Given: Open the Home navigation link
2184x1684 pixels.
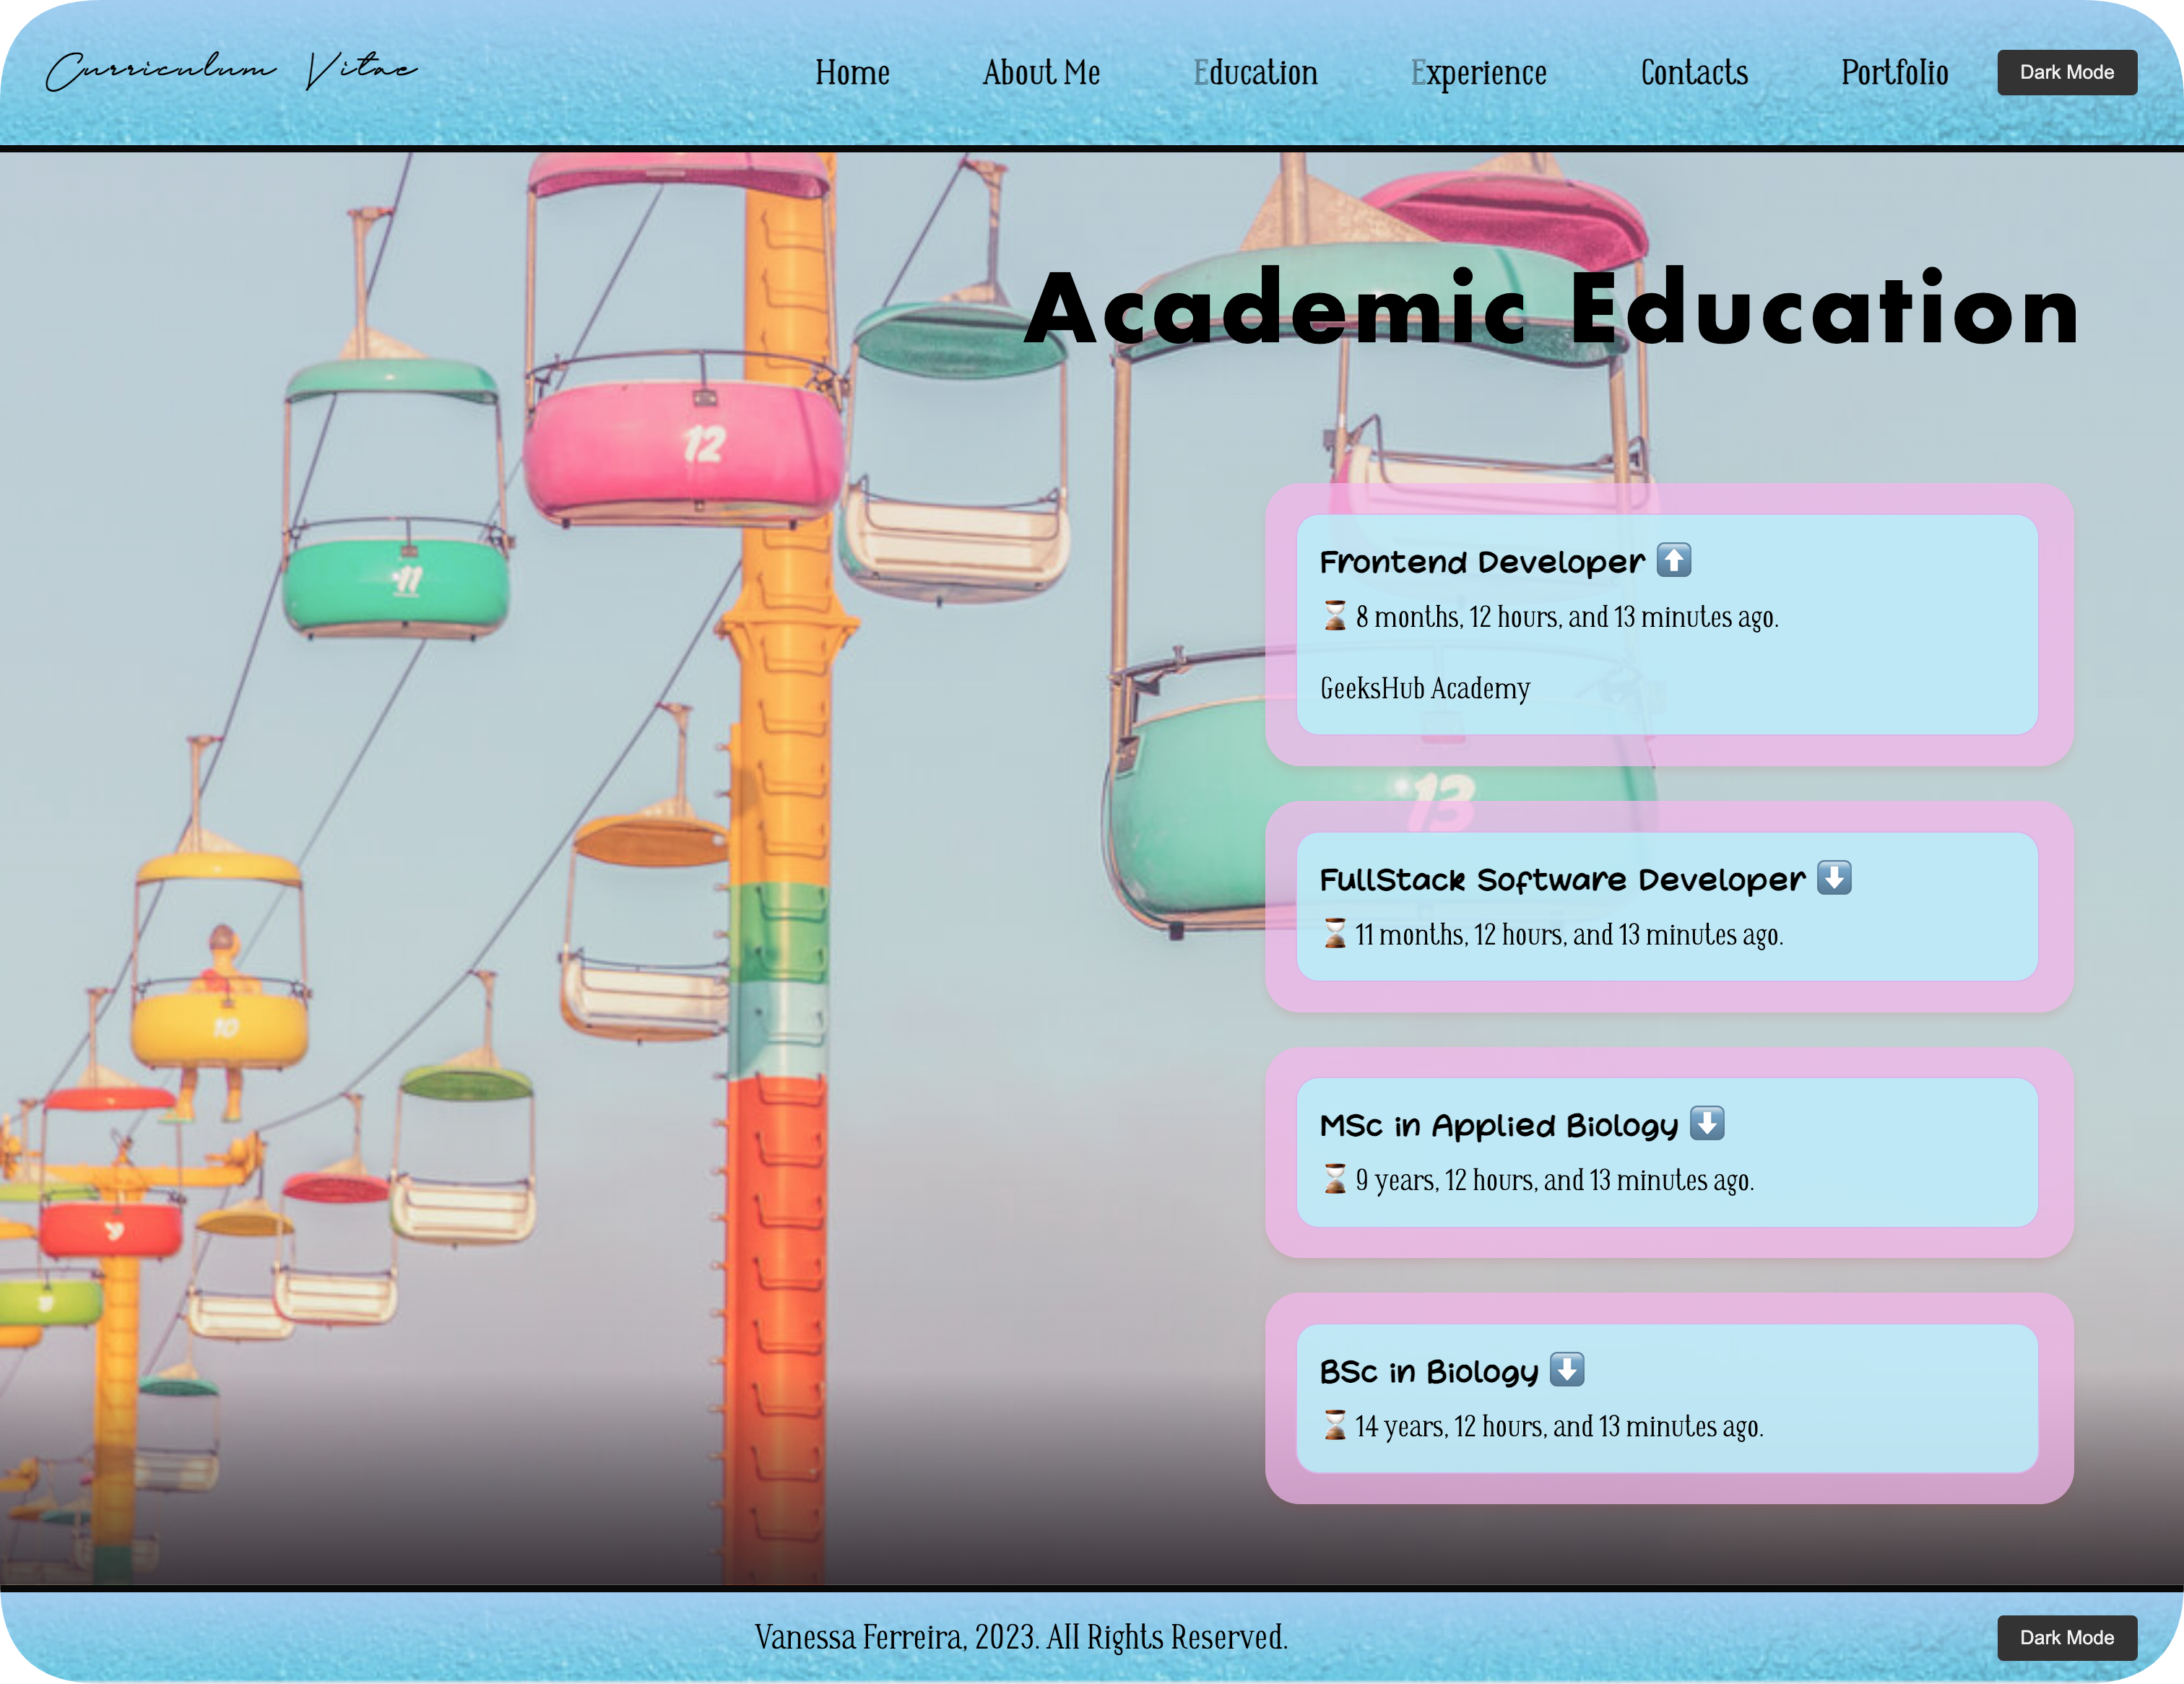Looking at the screenshot, I should tap(852, 72).
